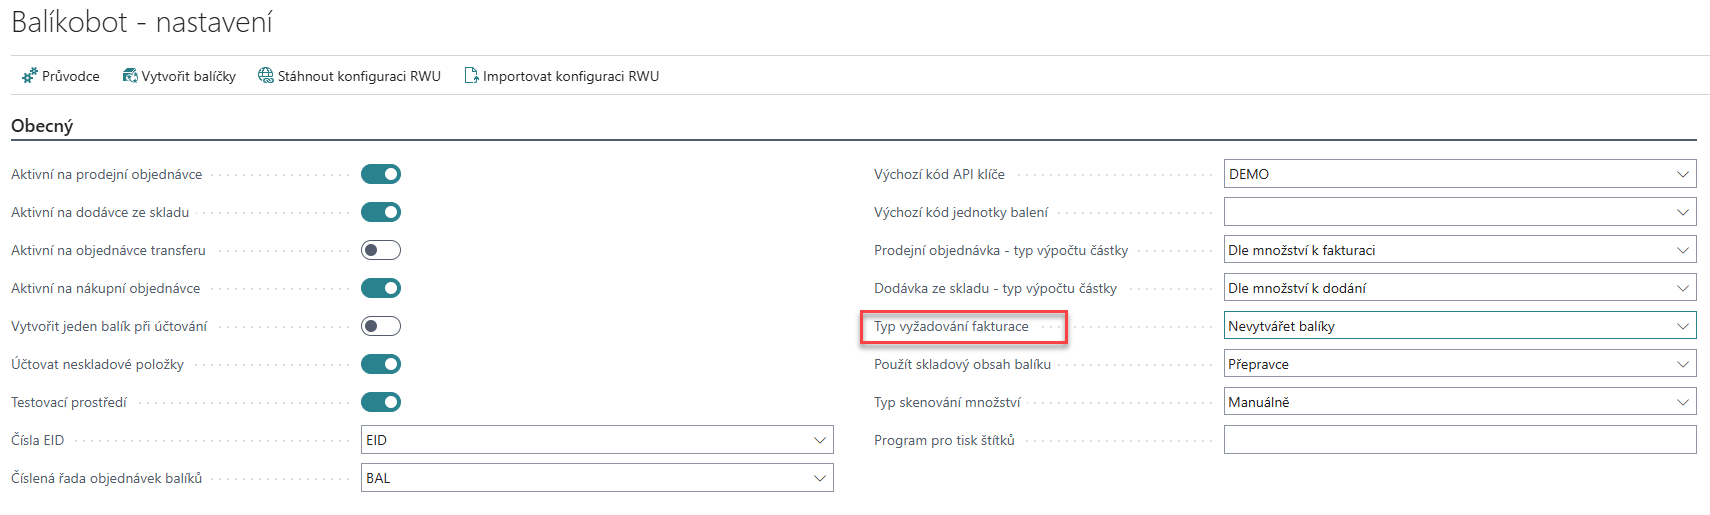Click the Výchozí kód API klíče label

[x=939, y=174]
